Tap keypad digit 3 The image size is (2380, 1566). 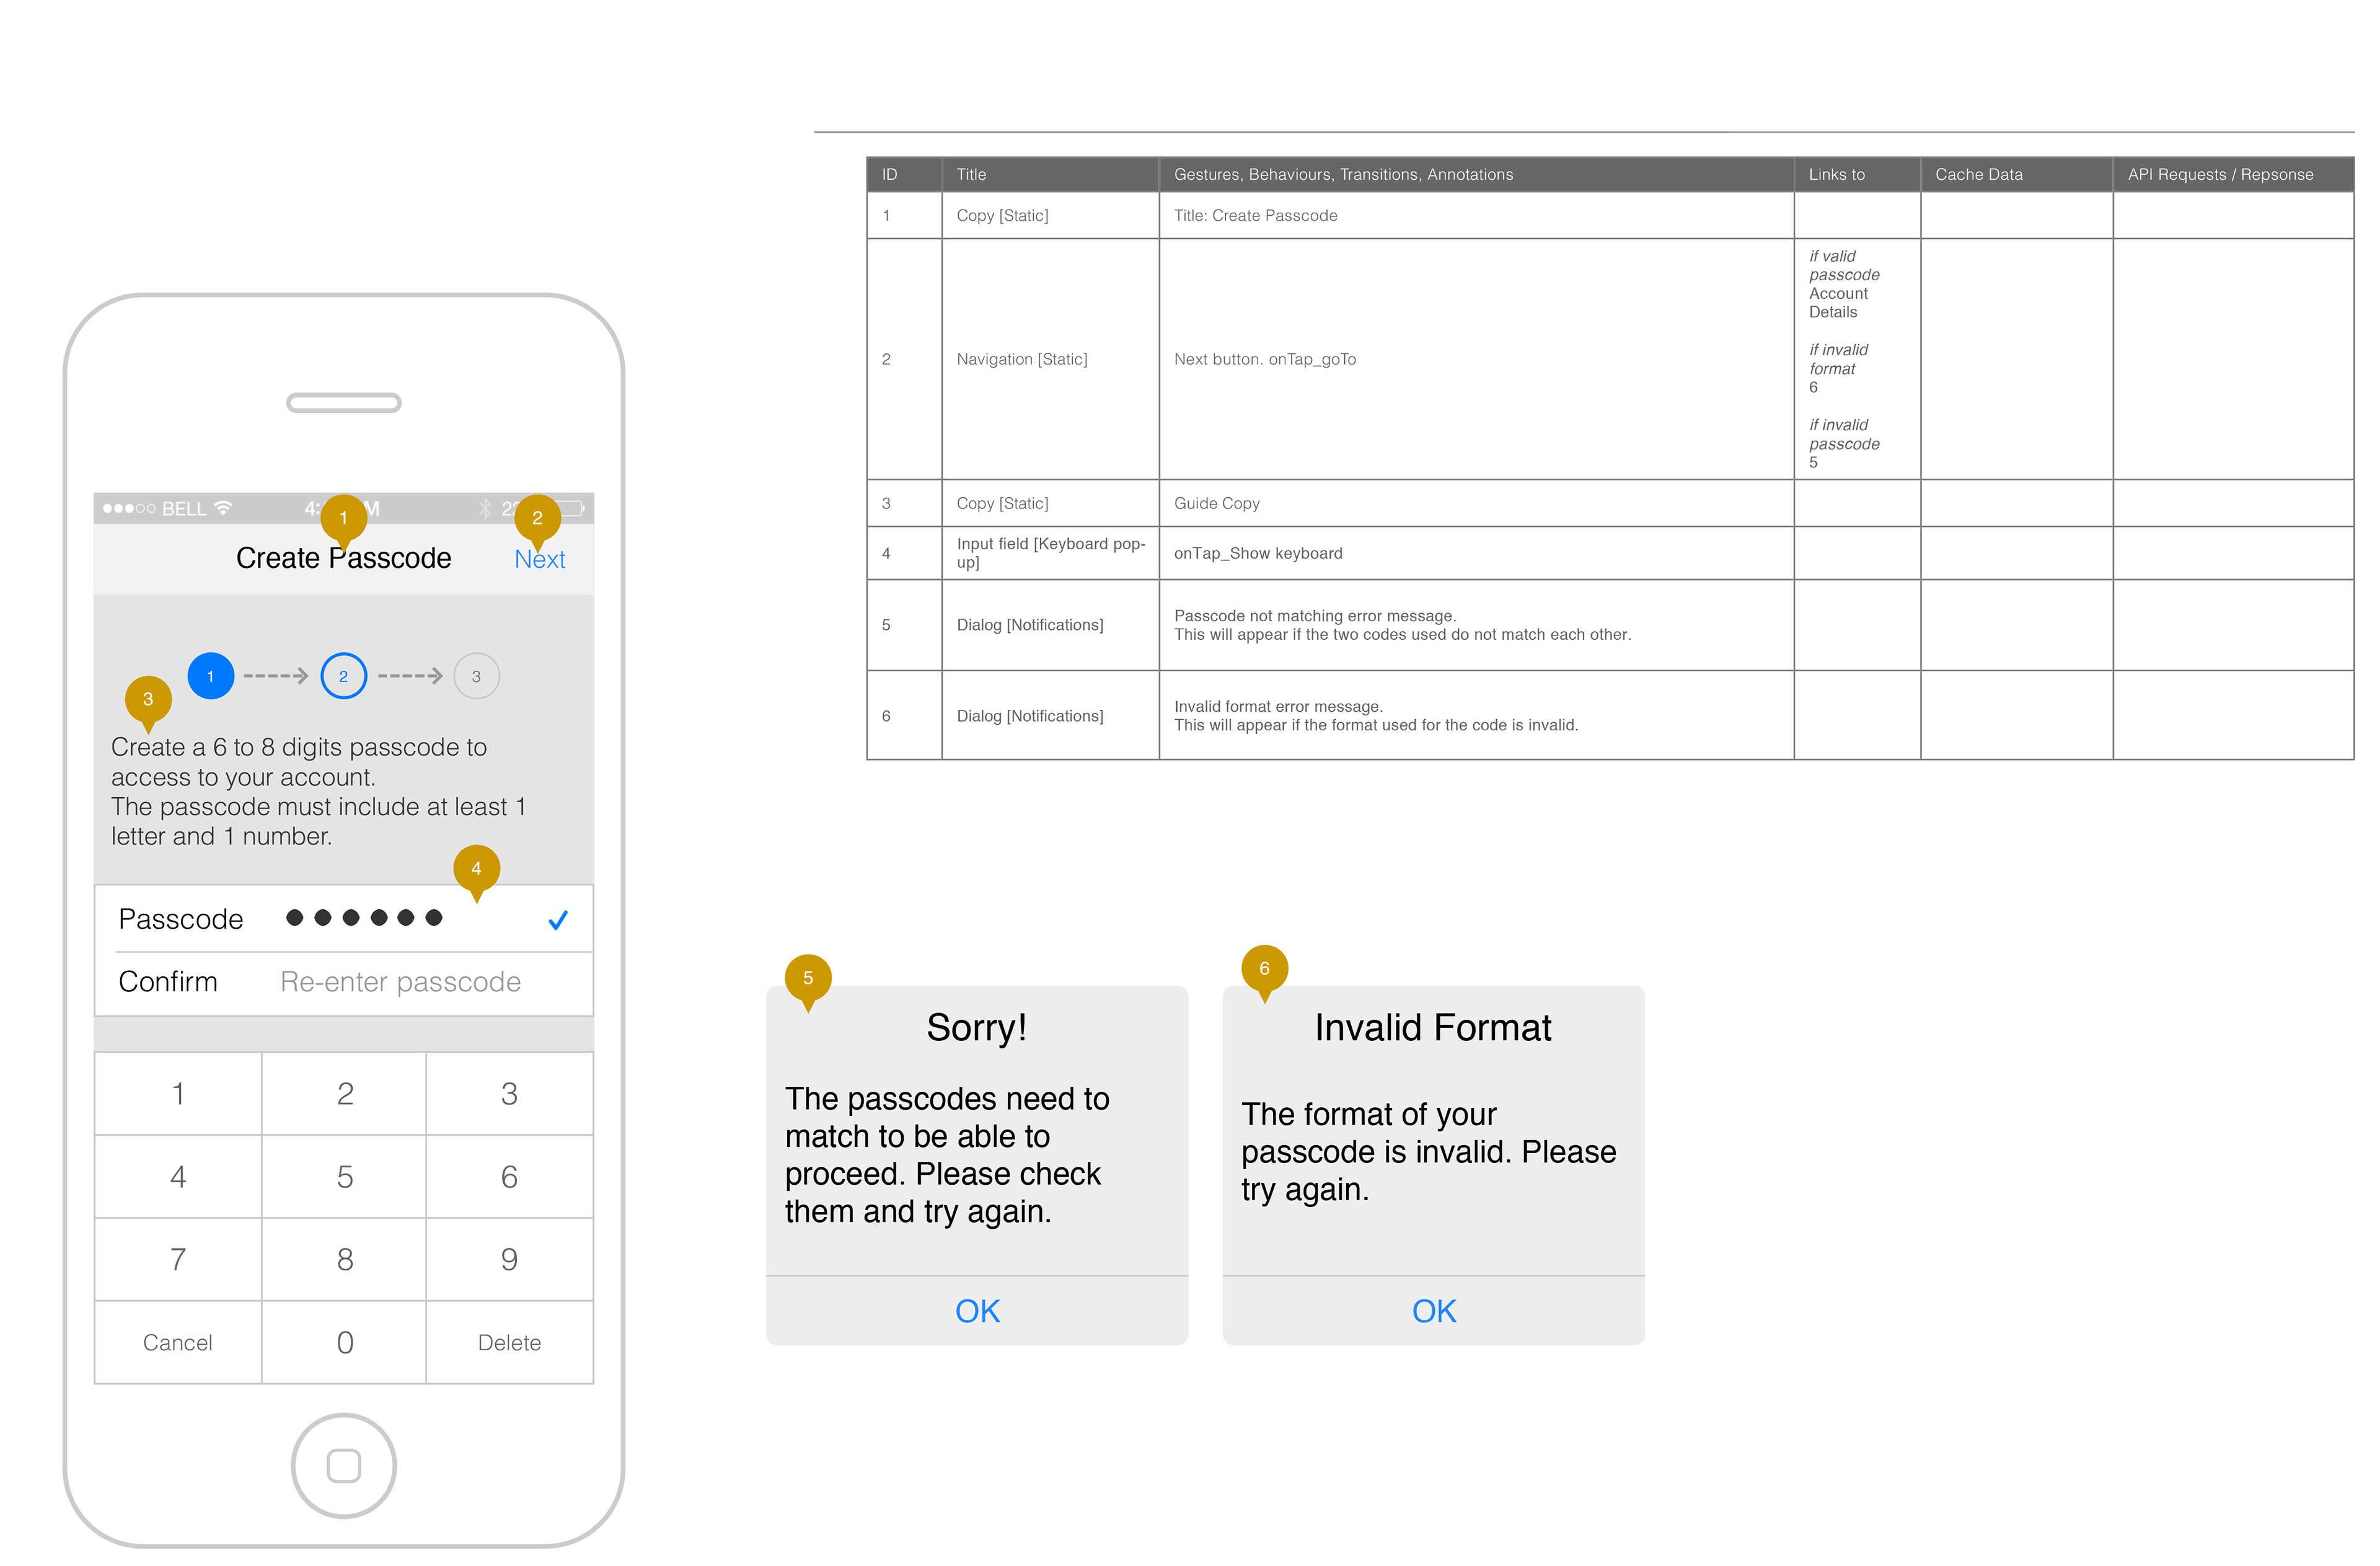tap(509, 1093)
